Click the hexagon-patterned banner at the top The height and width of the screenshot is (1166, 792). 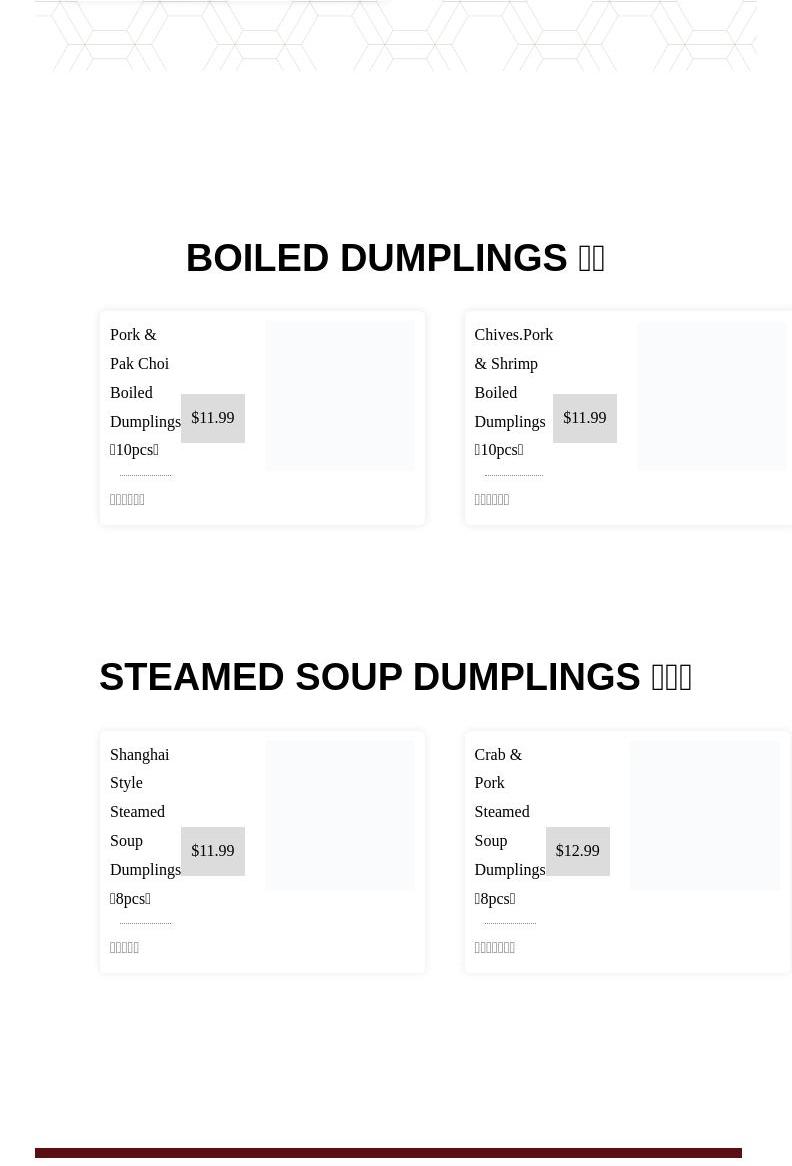[395, 36]
